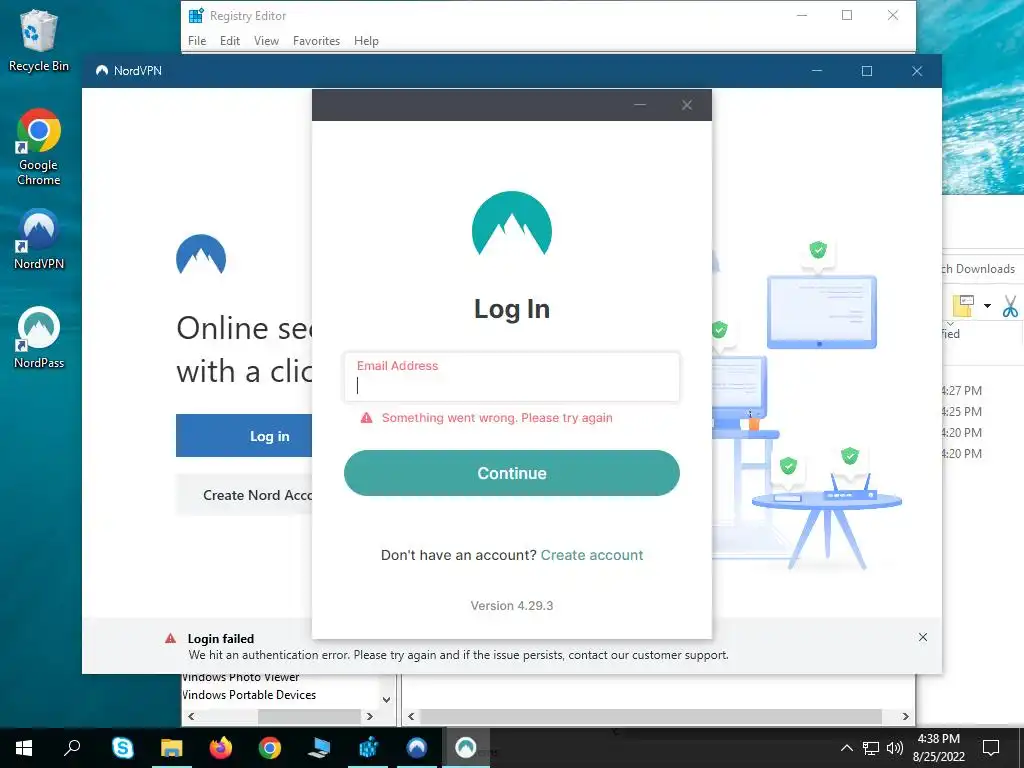The height and width of the screenshot is (768, 1024).
Task: Open Registry Editor Favorites menu
Action: [x=316, y=40]
